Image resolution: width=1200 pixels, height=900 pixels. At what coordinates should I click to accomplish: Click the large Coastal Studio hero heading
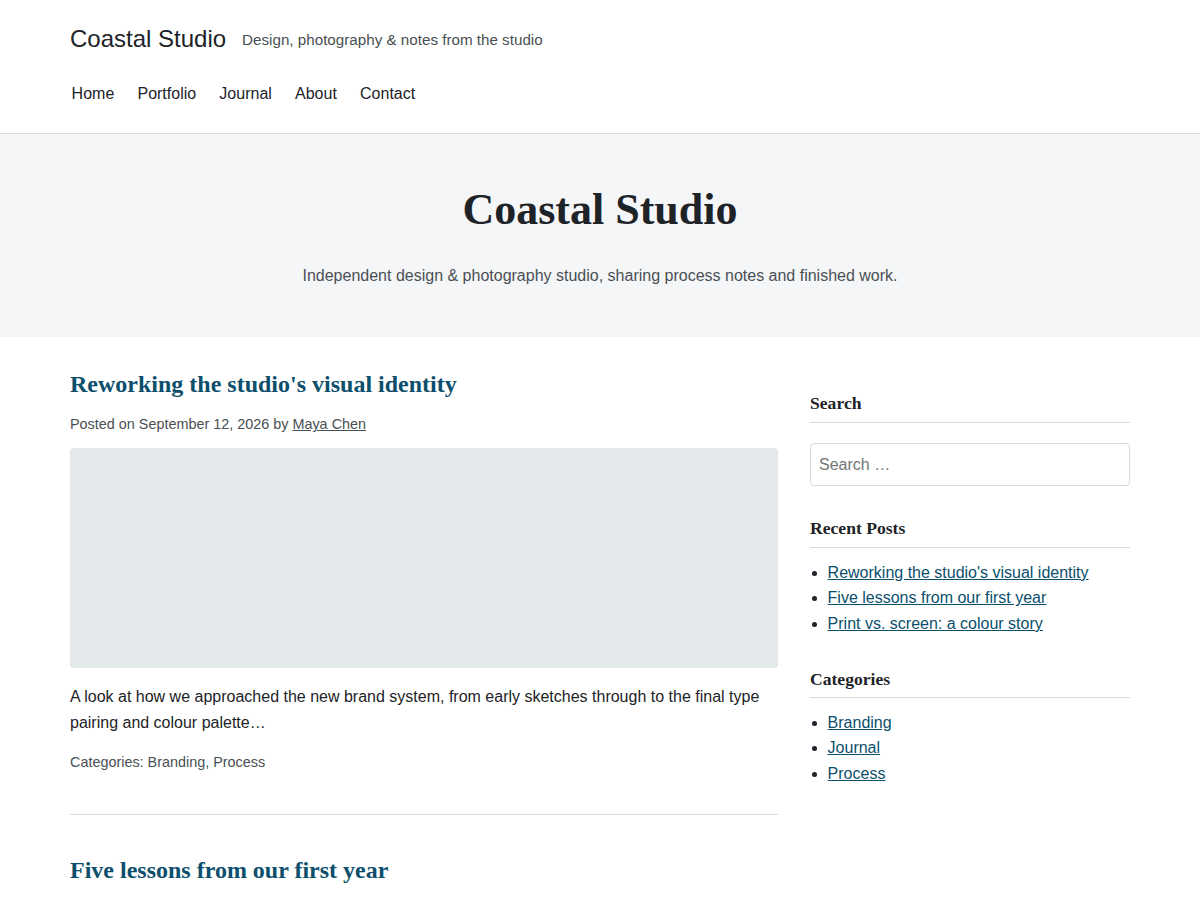click(600, 210)
